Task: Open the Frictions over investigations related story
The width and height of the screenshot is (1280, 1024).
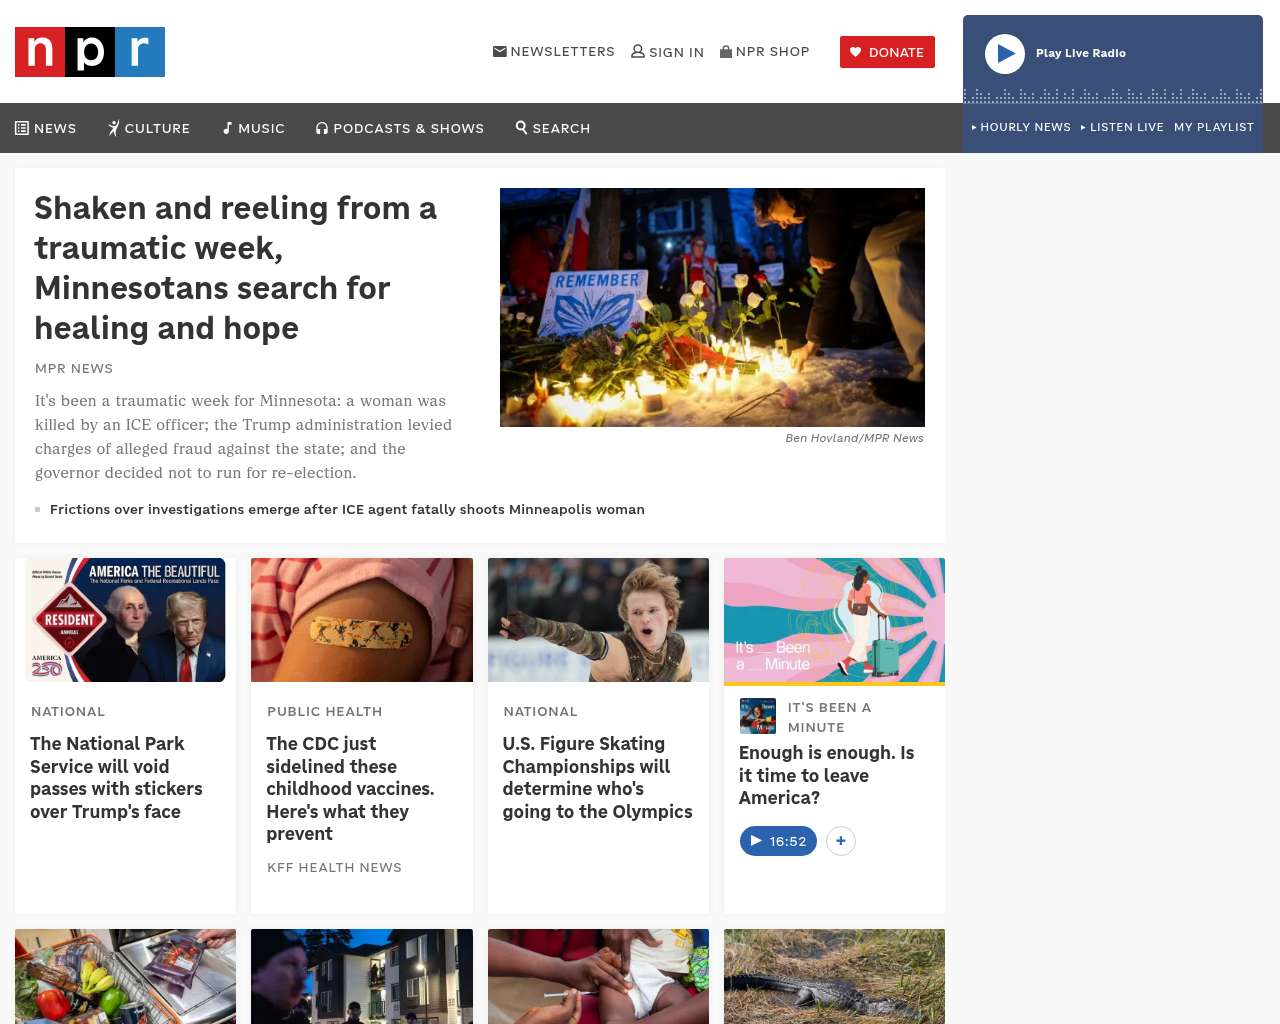Action: tap(347, 509)
